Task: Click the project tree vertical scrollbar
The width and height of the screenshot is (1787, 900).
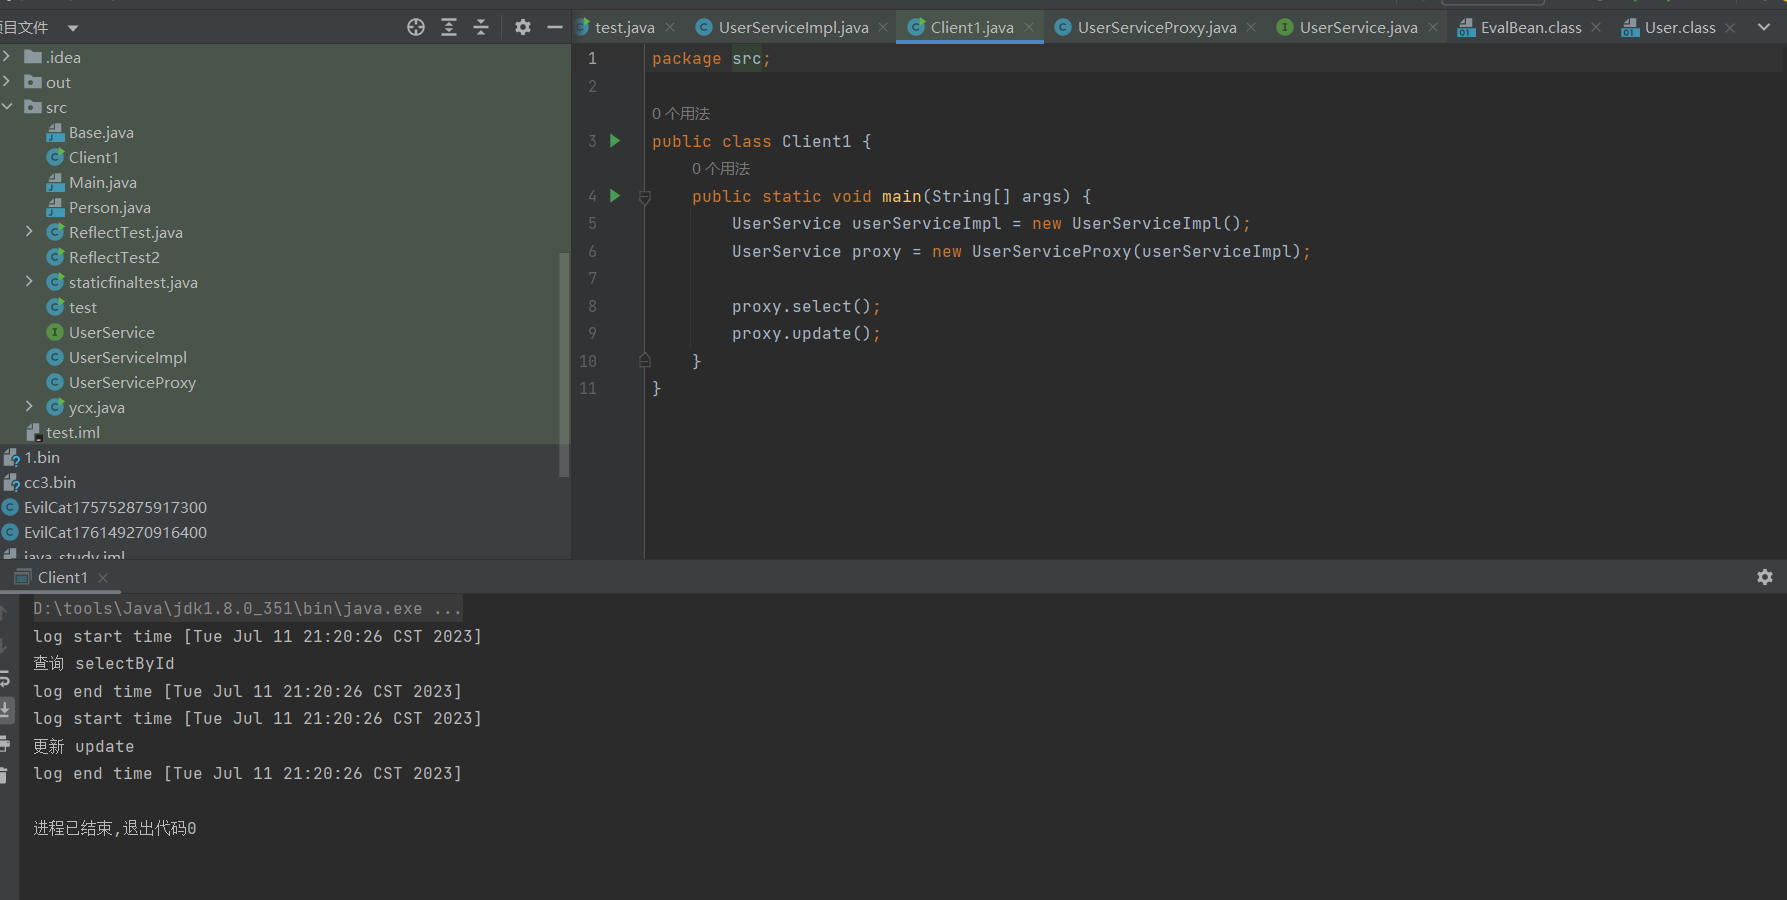Action: coord(564,365)
